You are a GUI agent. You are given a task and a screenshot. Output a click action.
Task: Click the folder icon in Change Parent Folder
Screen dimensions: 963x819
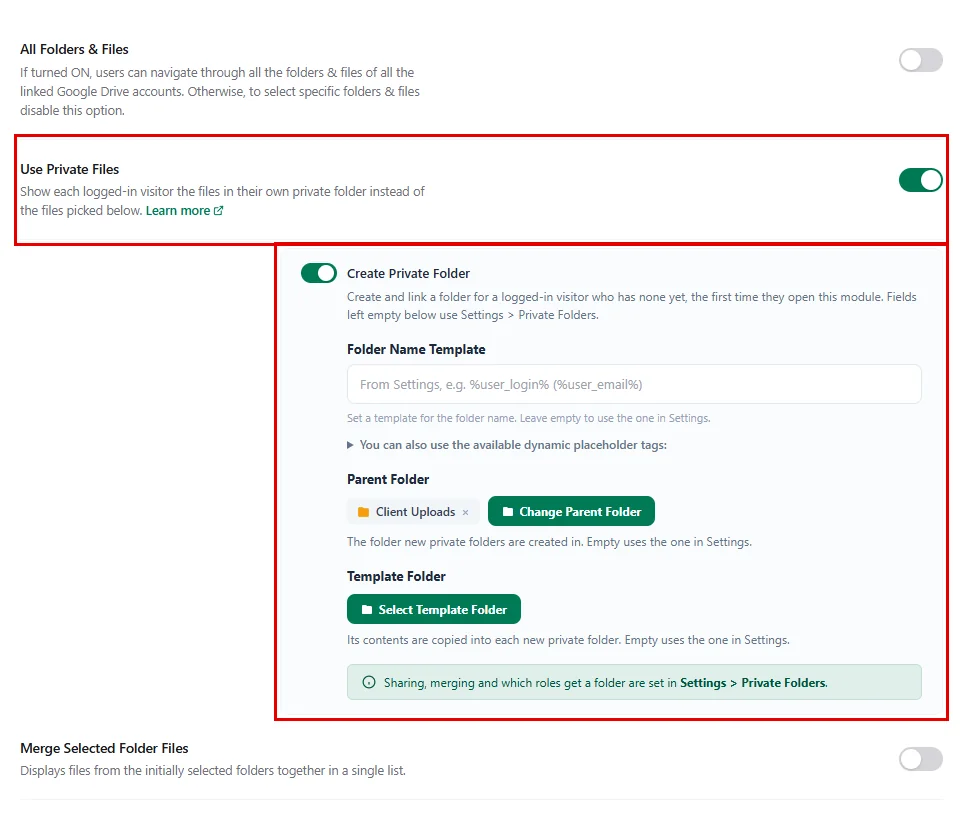pyautogui.click(x=508, y=511)
